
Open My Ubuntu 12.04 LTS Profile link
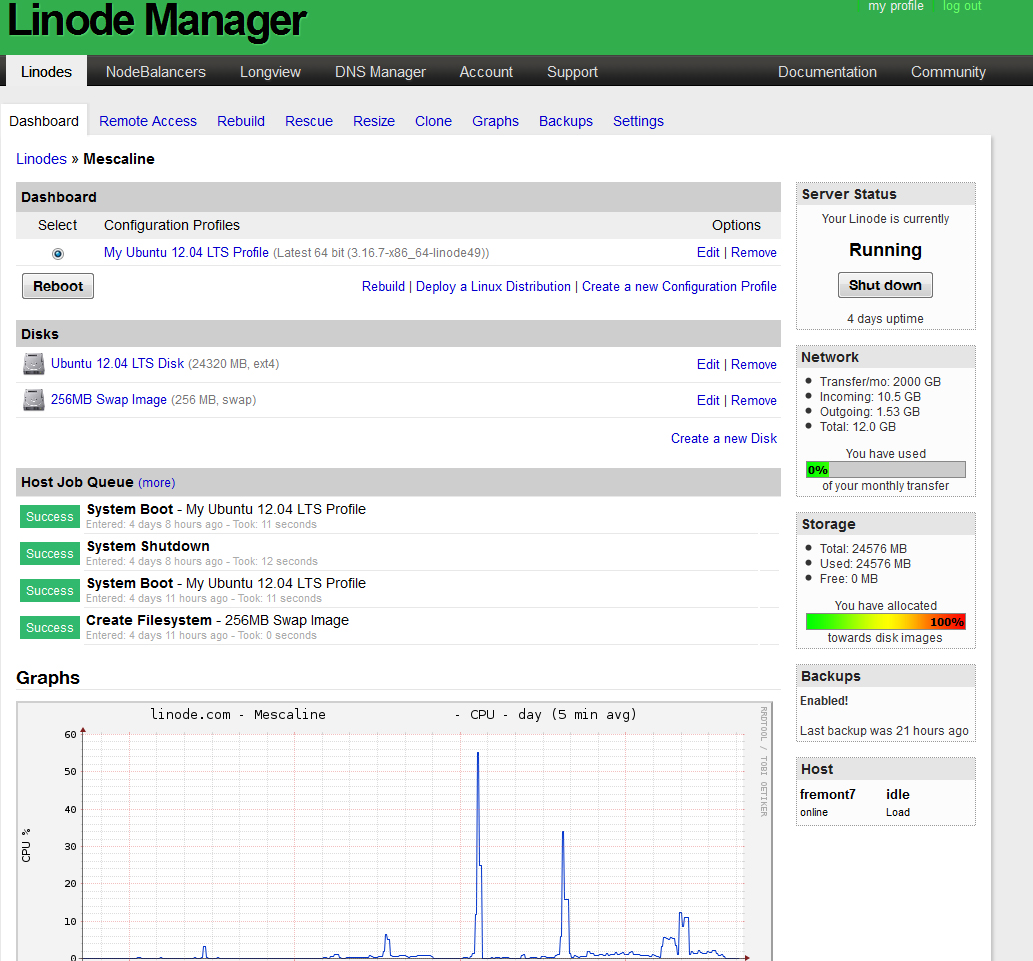coord(186,252)
